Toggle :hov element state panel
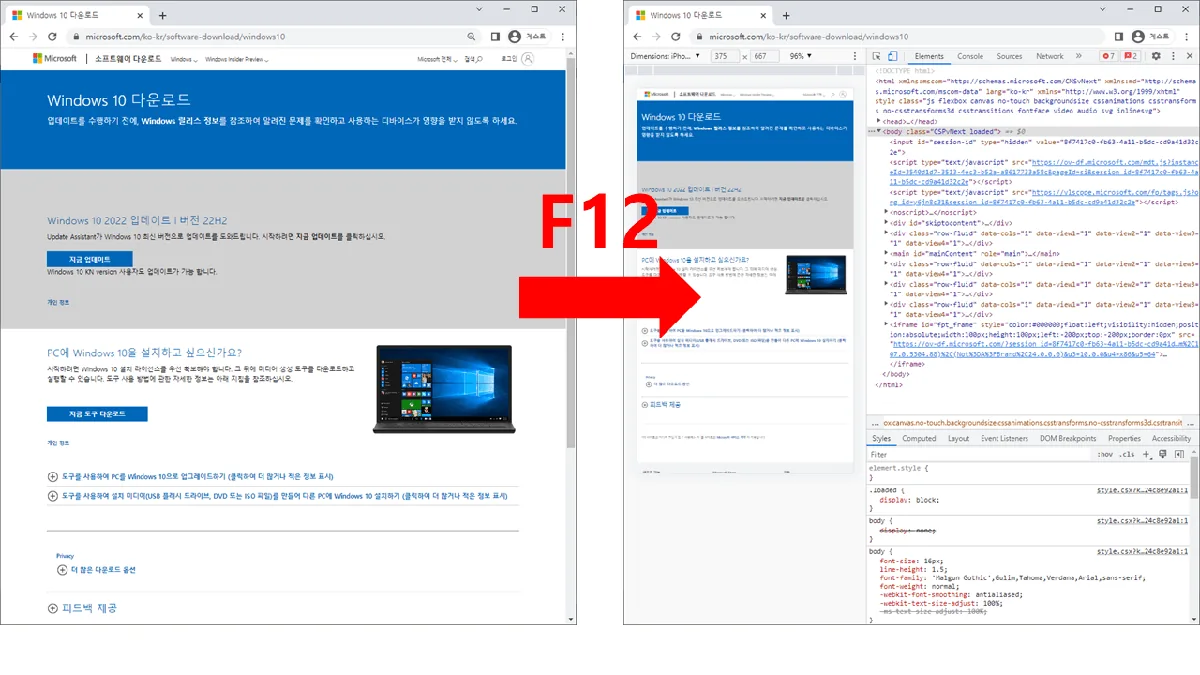The width and height of the screenshot is (1200, 675). pos(1105,454)
